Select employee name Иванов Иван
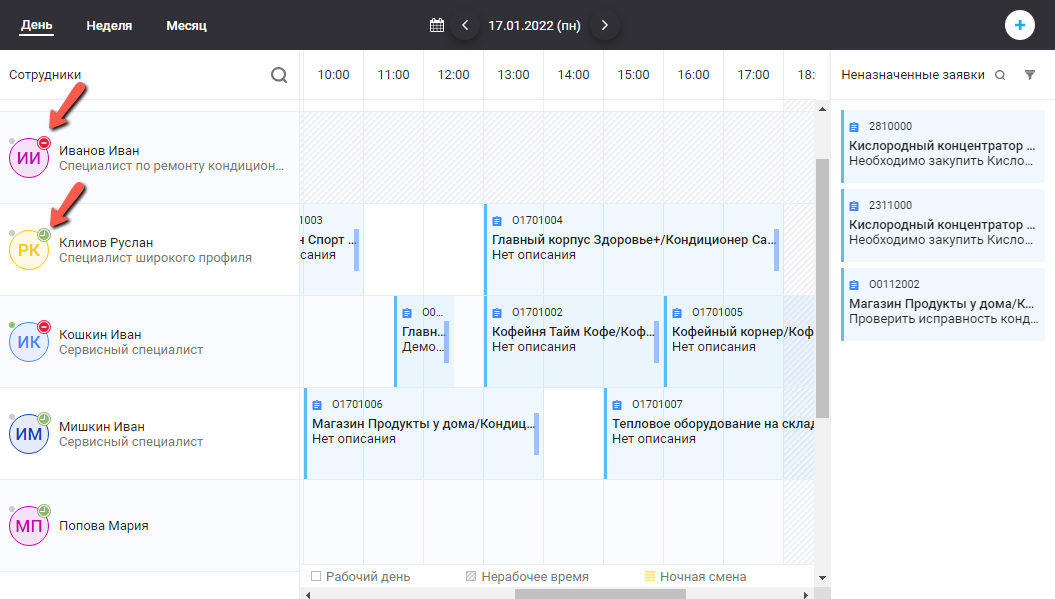 coord(99,151)
